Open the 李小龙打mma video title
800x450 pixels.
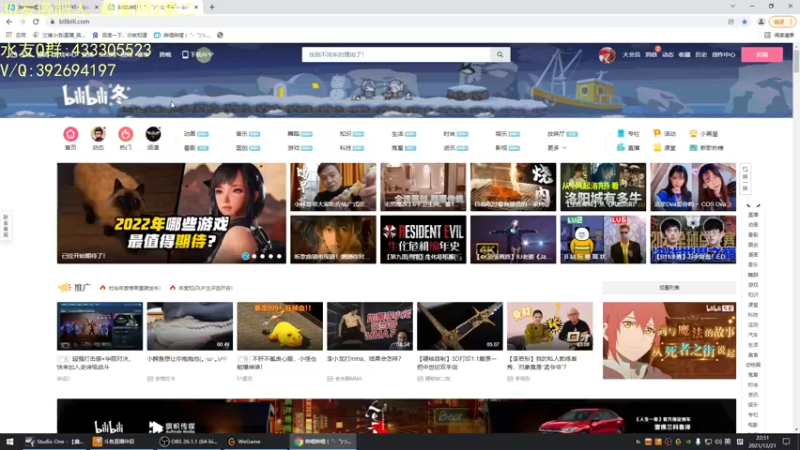(364, 359)
